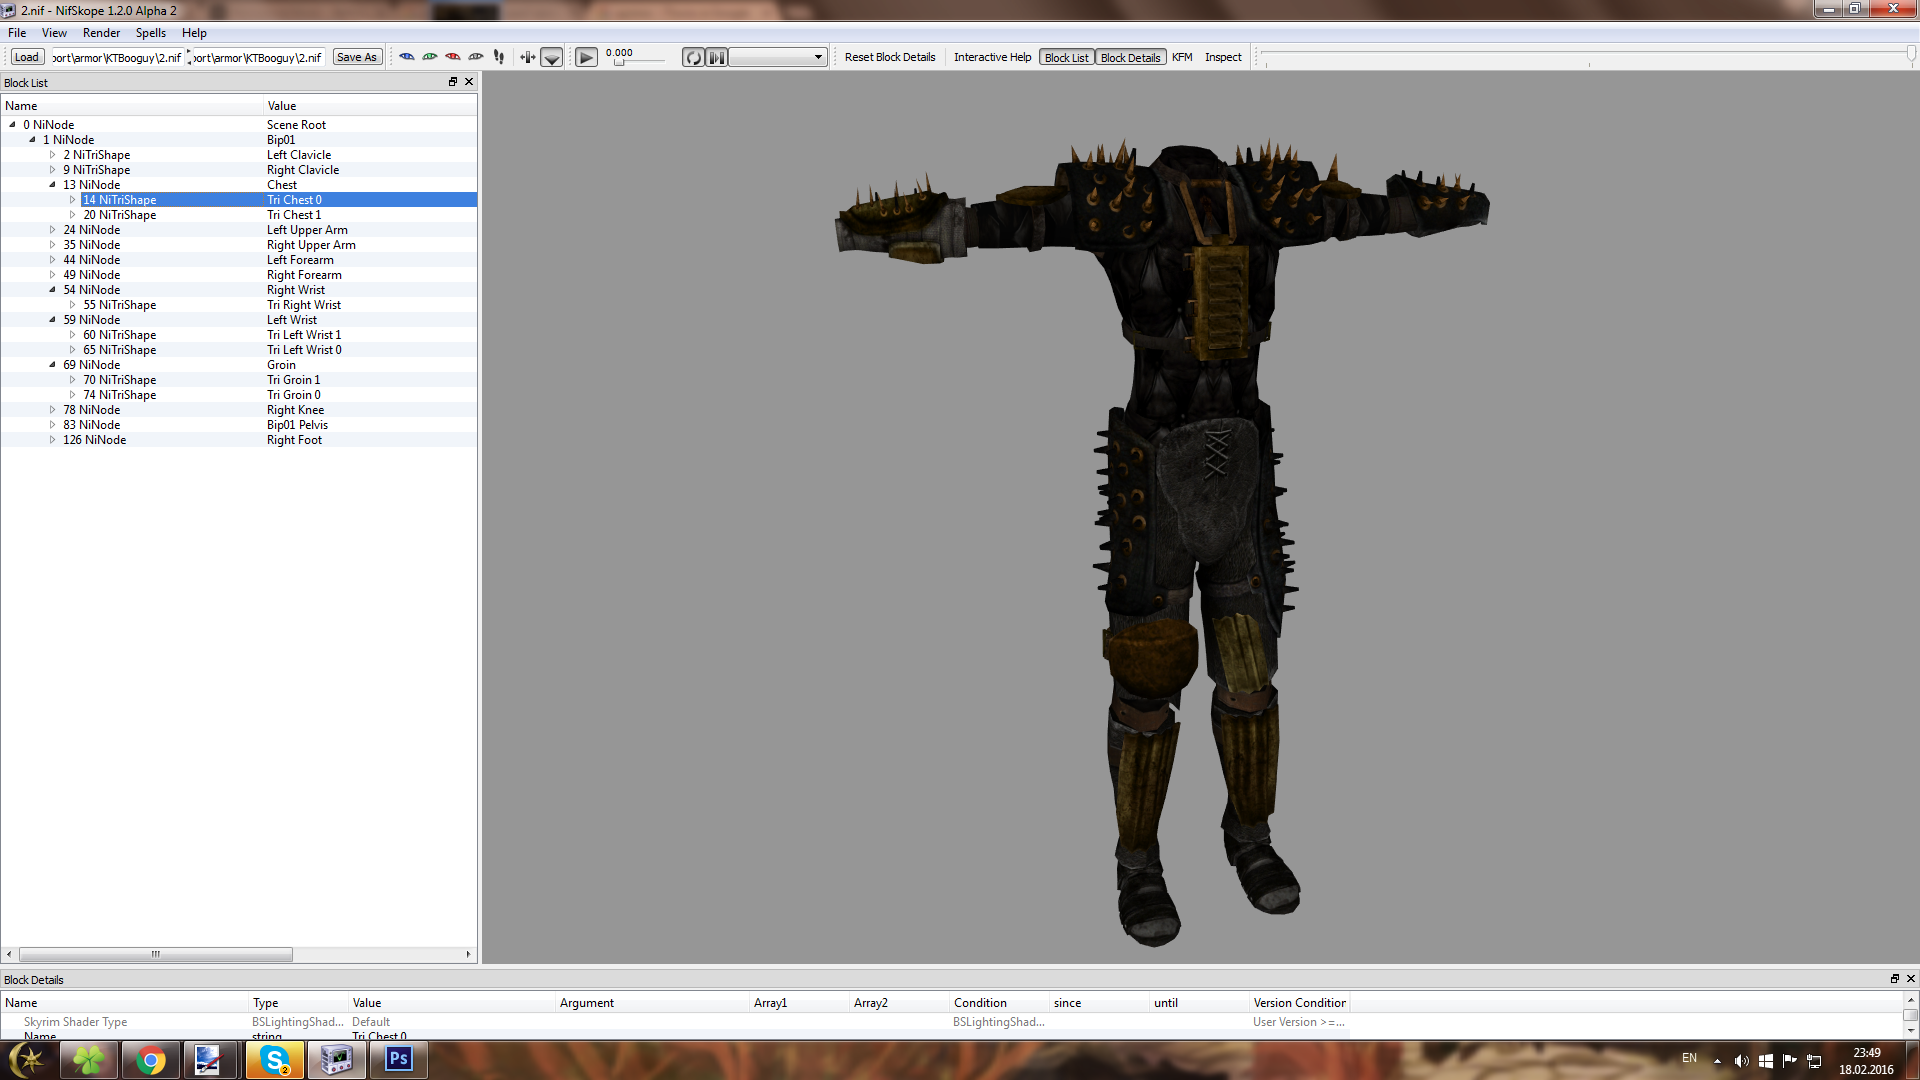
Task: Click the Argument column header in Block Details
Action: [651, 1003]
